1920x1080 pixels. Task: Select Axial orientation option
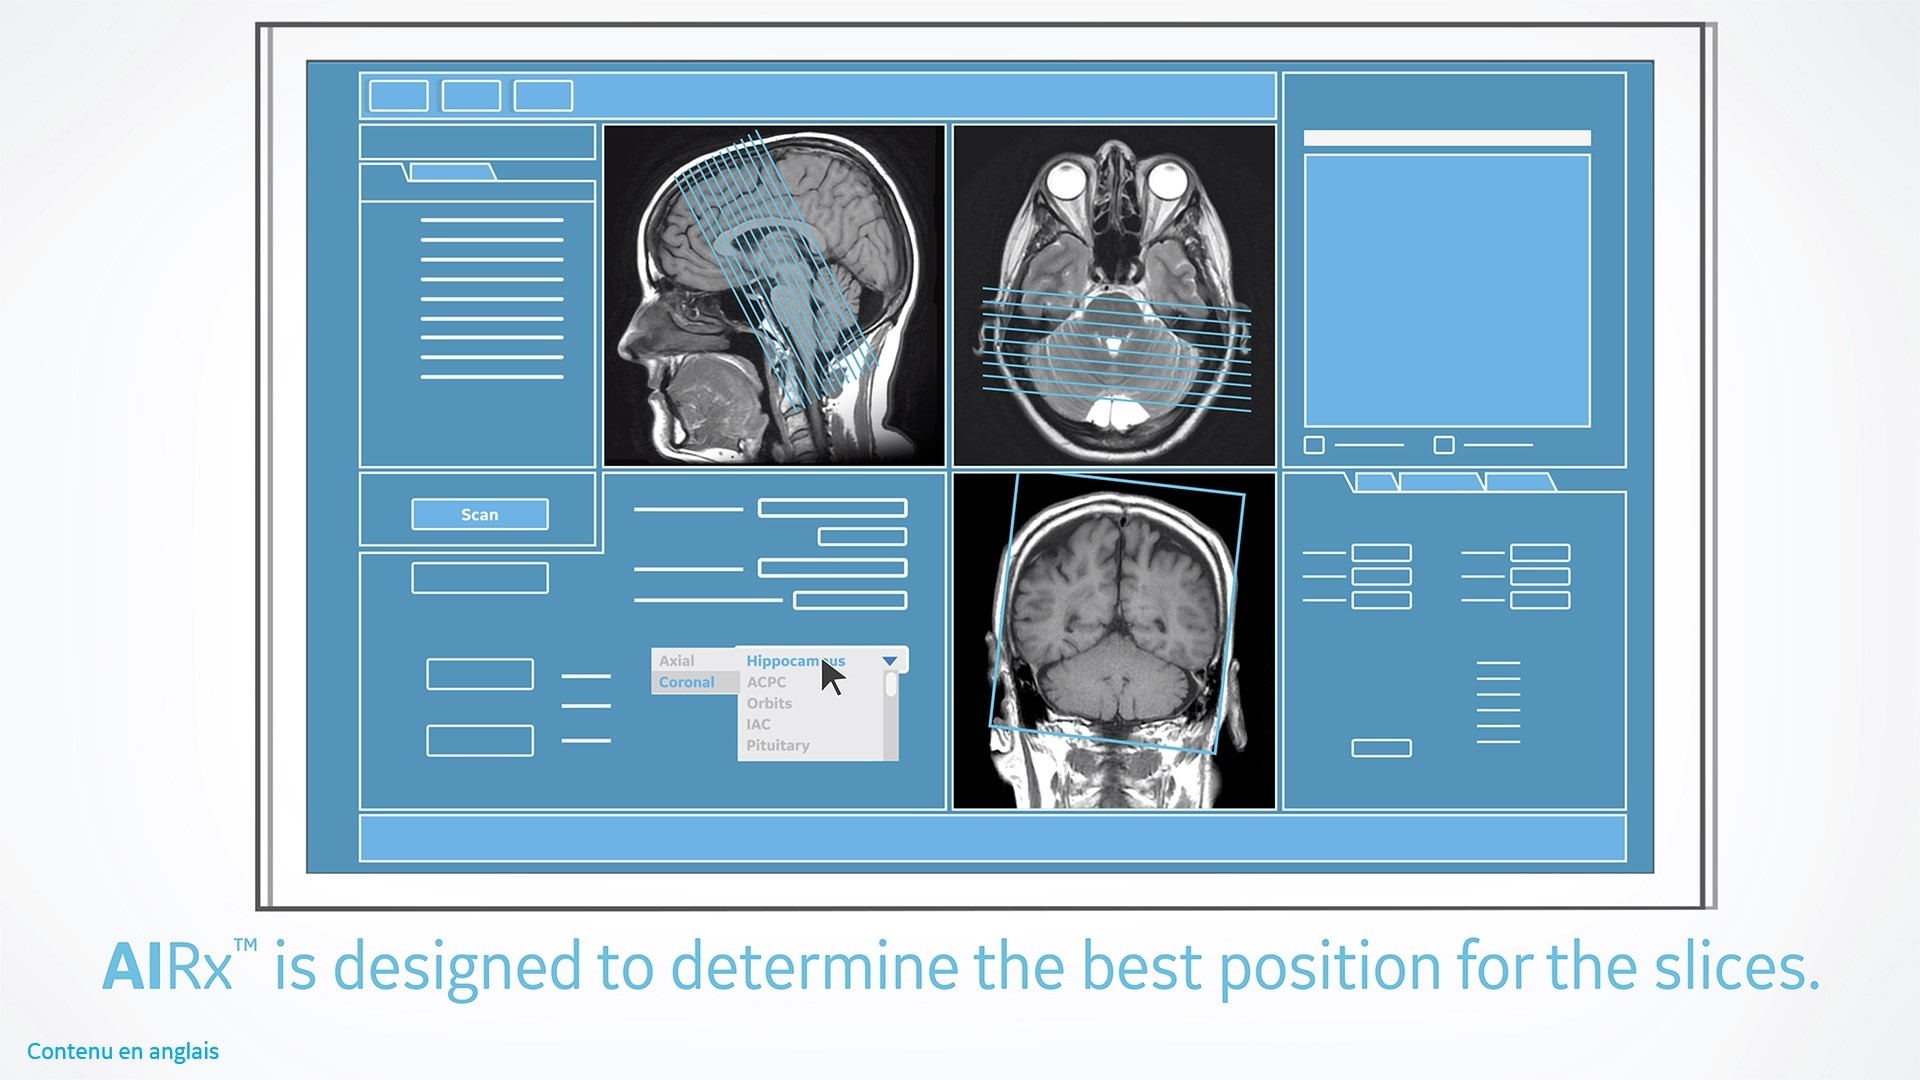tap(677, 661)
